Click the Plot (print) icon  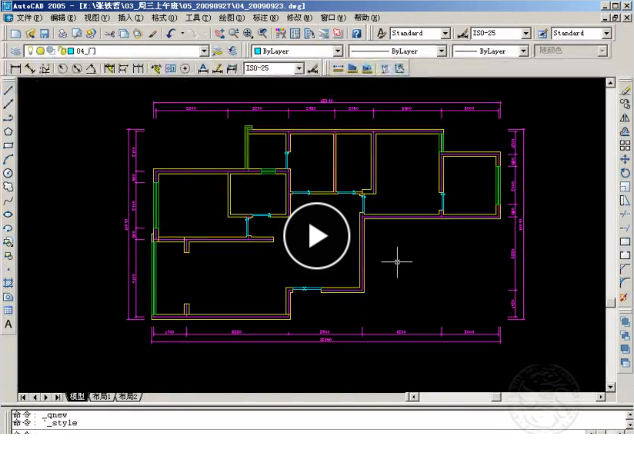(x=62, y=33)
